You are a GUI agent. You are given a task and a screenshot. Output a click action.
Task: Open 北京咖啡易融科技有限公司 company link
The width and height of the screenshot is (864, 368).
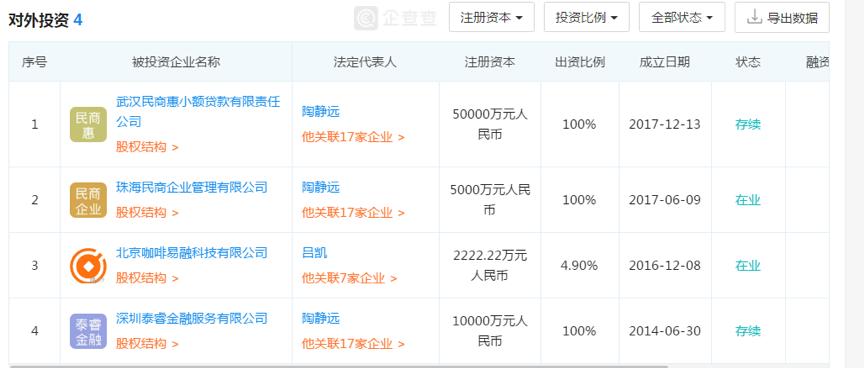pos(192,253)
